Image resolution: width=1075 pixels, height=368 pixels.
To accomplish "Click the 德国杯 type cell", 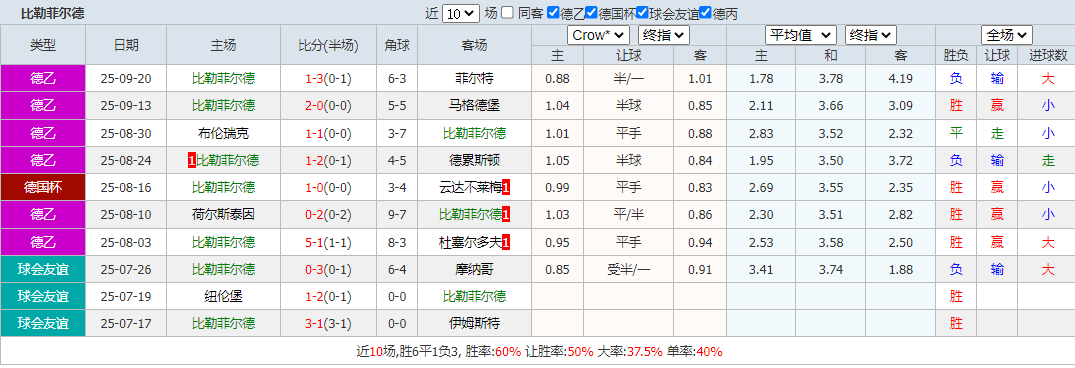I will point(43,187).
